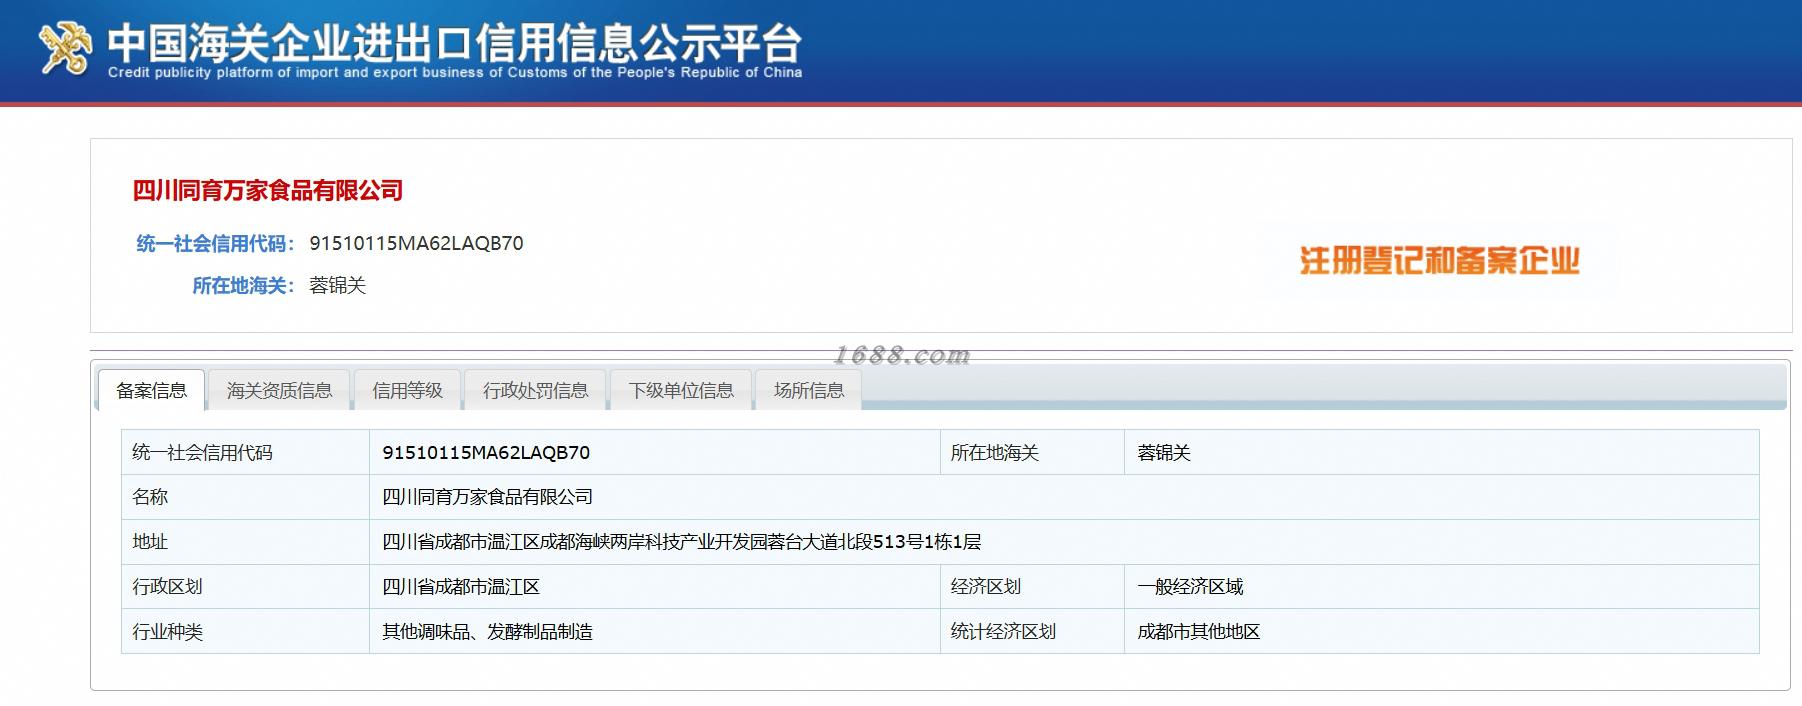Click the 一般经济区域 cell
Image resolution: width=1802 pixels, height=706 pixels.
point(1441,587)
